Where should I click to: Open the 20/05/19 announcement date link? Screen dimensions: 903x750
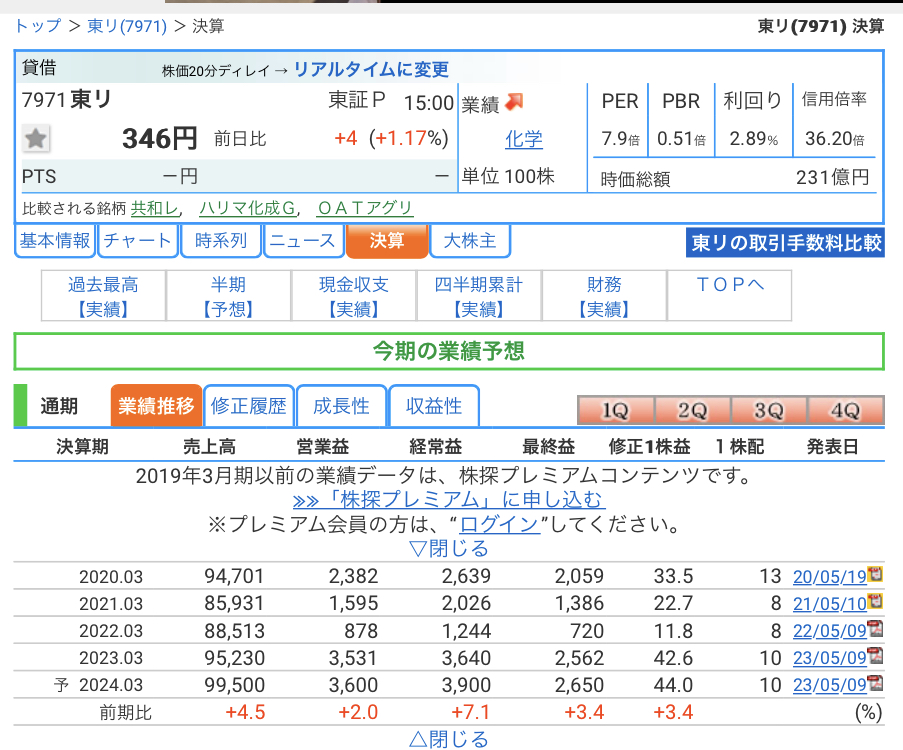830,577
